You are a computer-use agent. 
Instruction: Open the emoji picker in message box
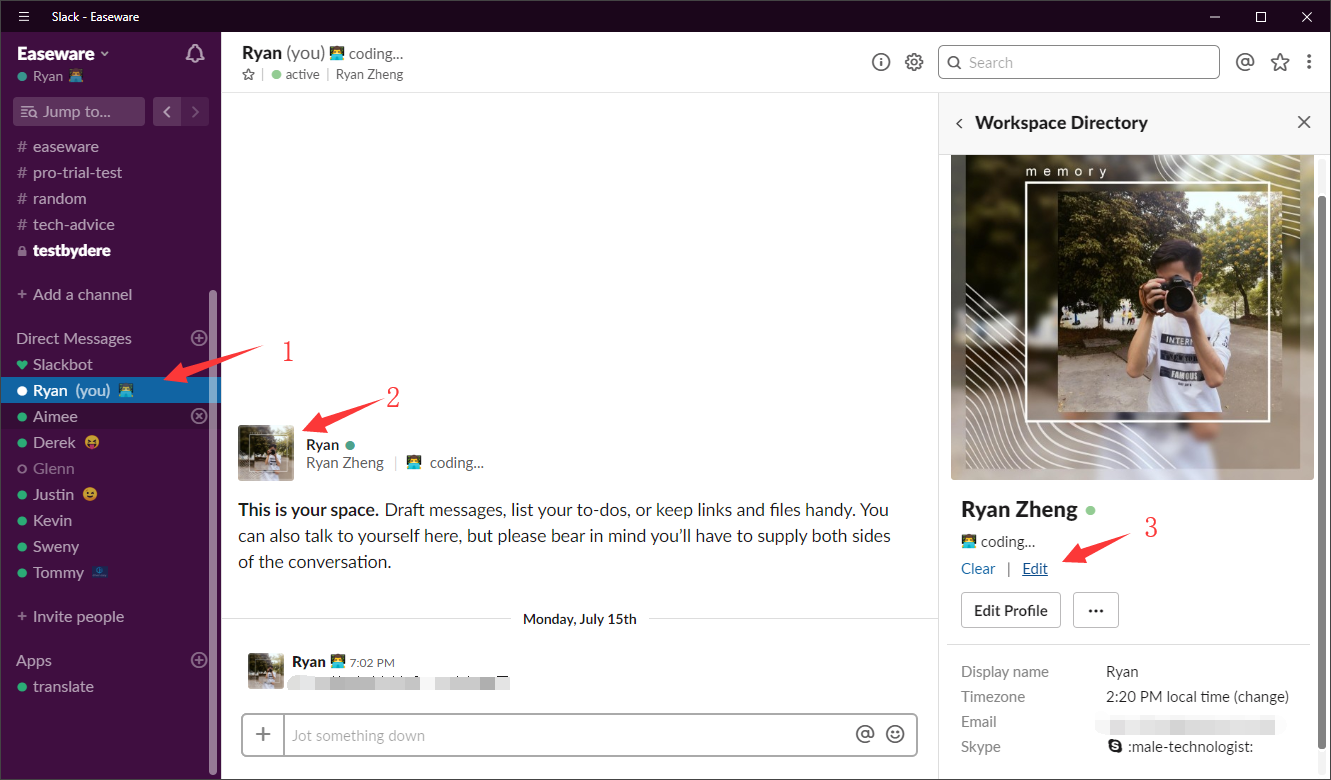point(895,734)
